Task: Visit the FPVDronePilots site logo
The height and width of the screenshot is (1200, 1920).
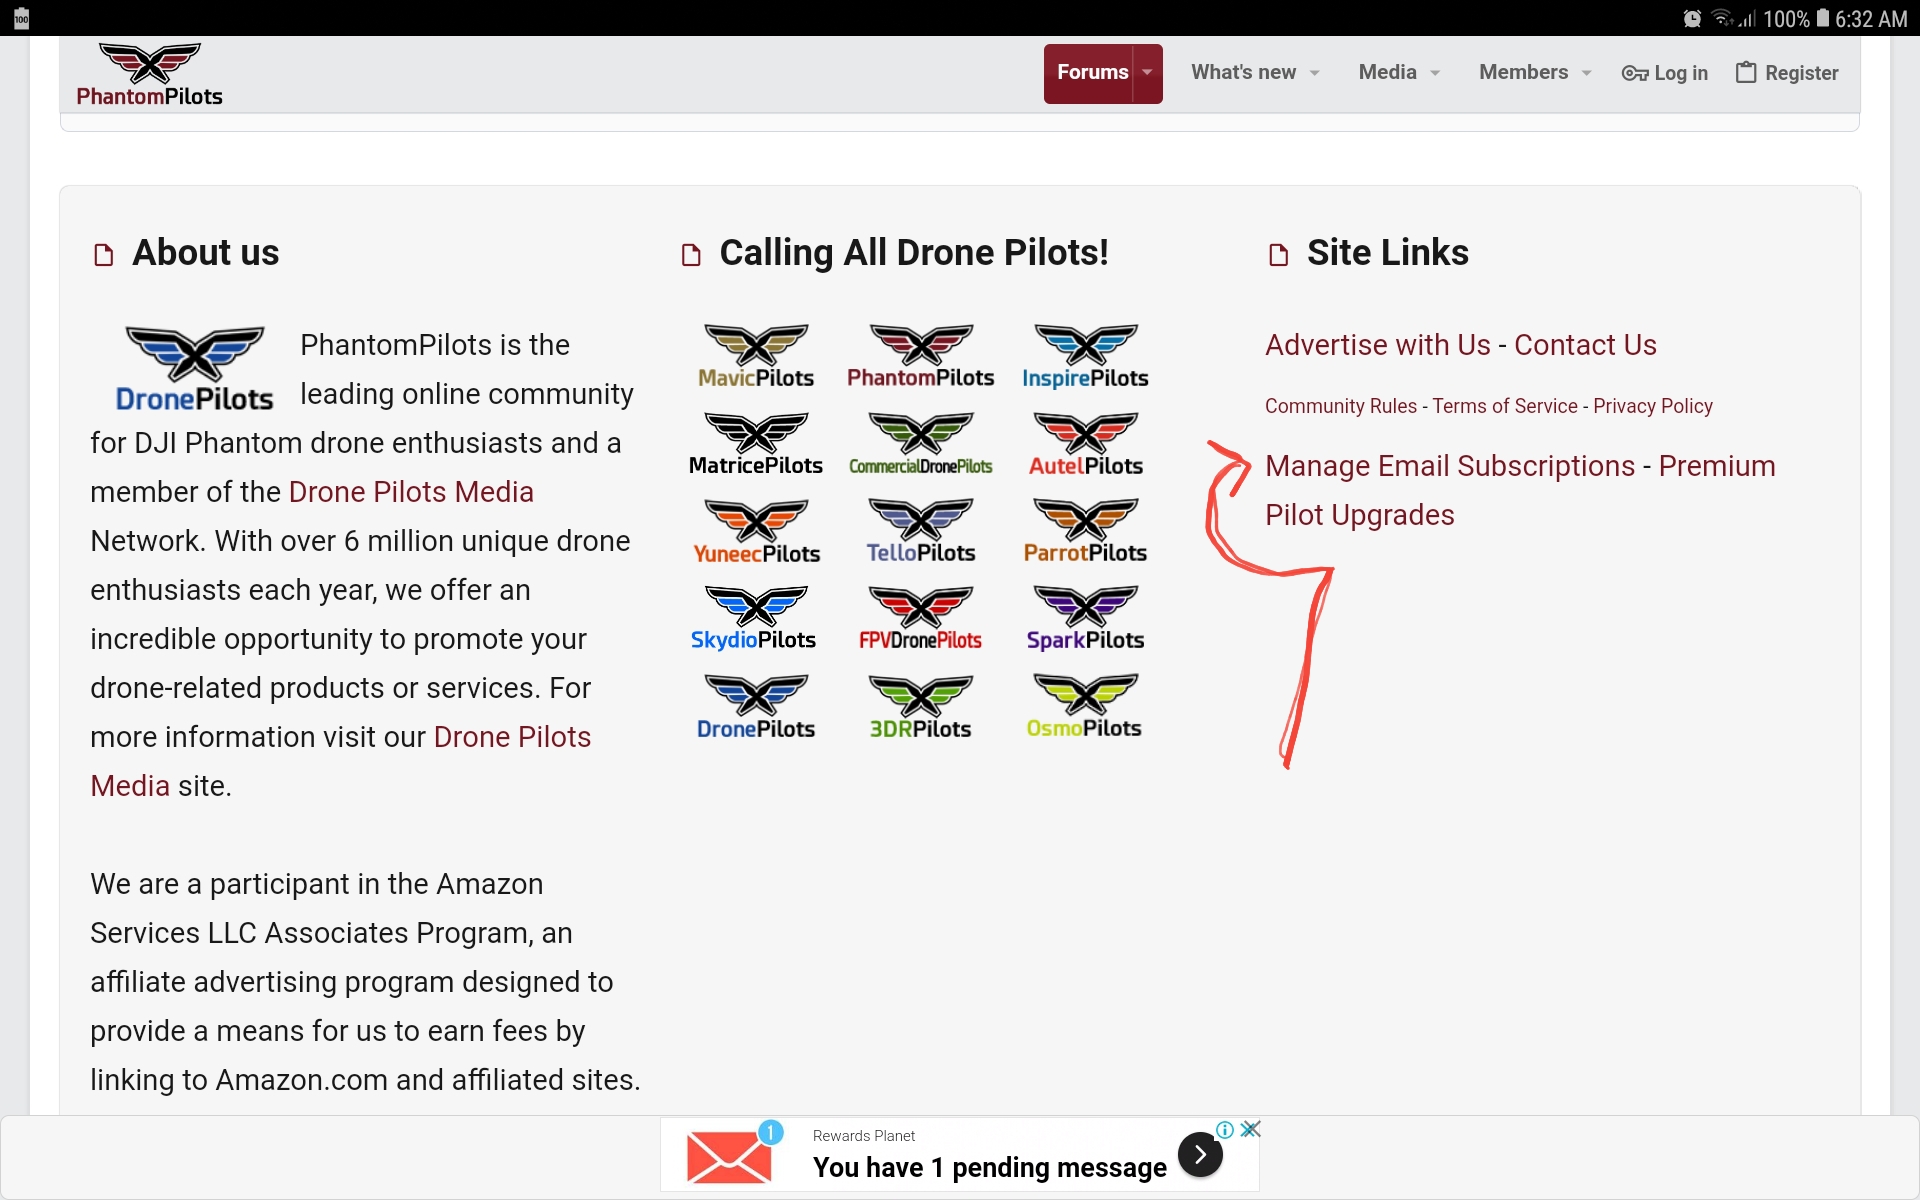Action: 920,619
